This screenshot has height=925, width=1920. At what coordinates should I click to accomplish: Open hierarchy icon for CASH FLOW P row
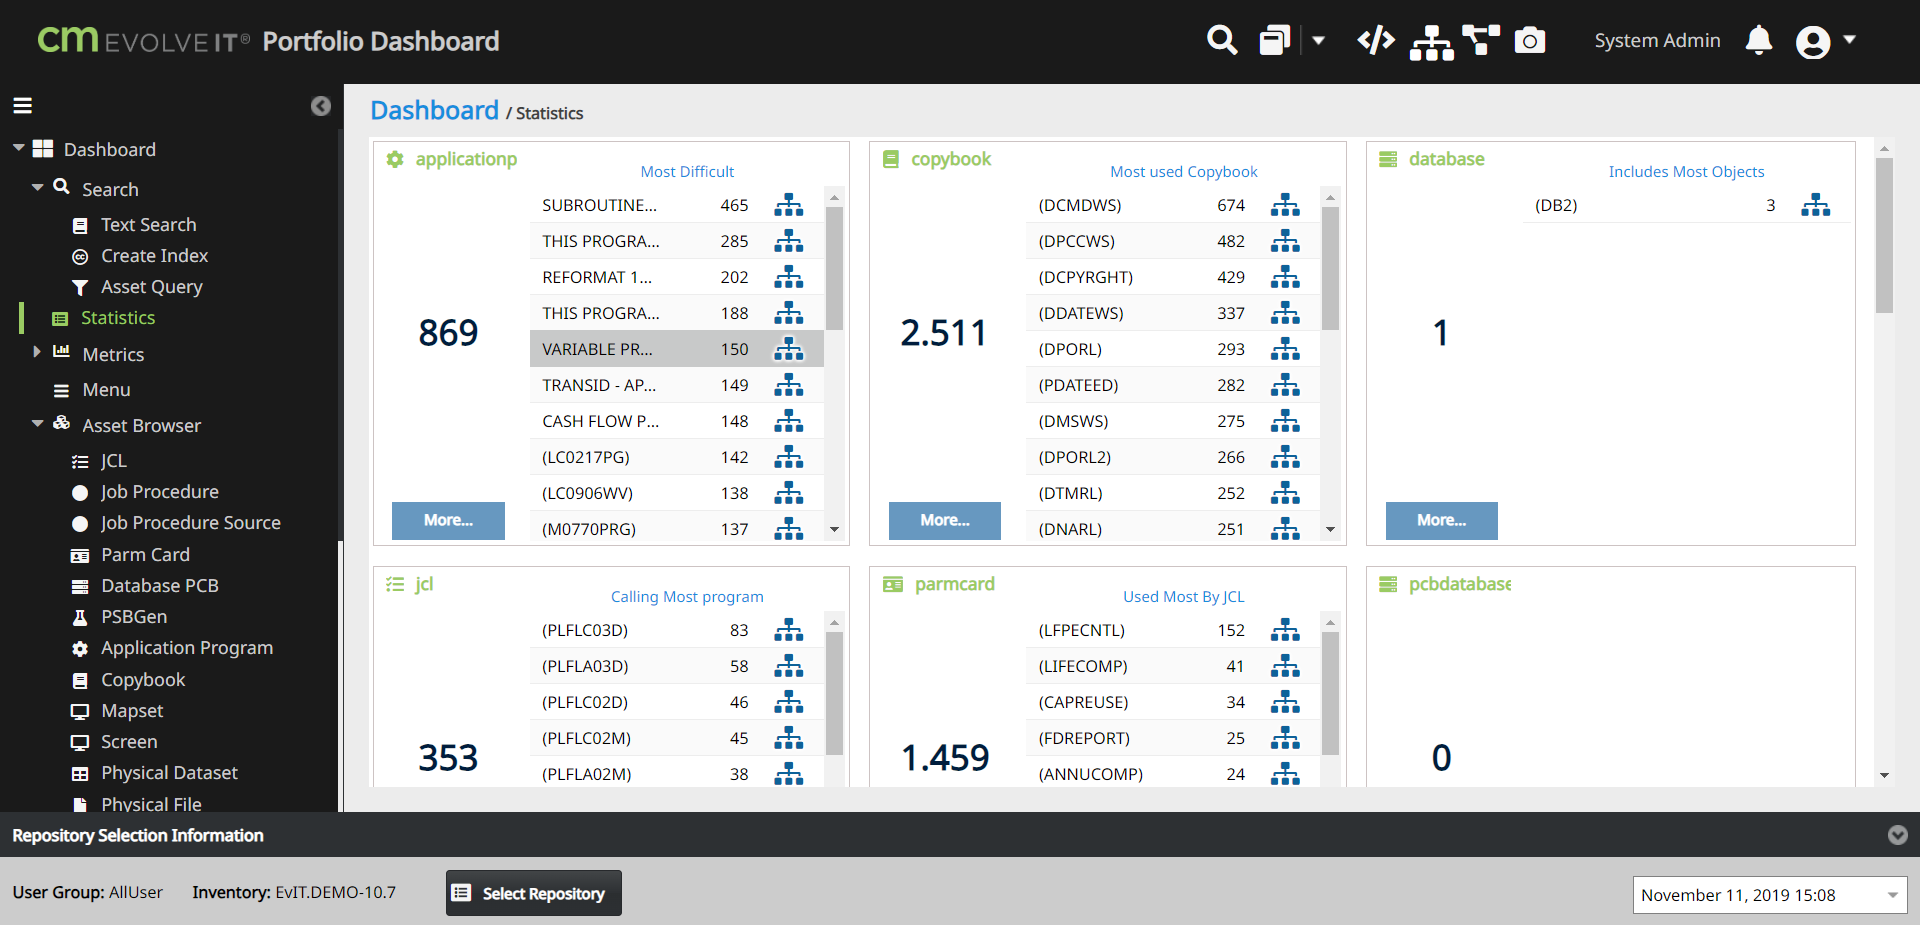(x=789, y=421)
